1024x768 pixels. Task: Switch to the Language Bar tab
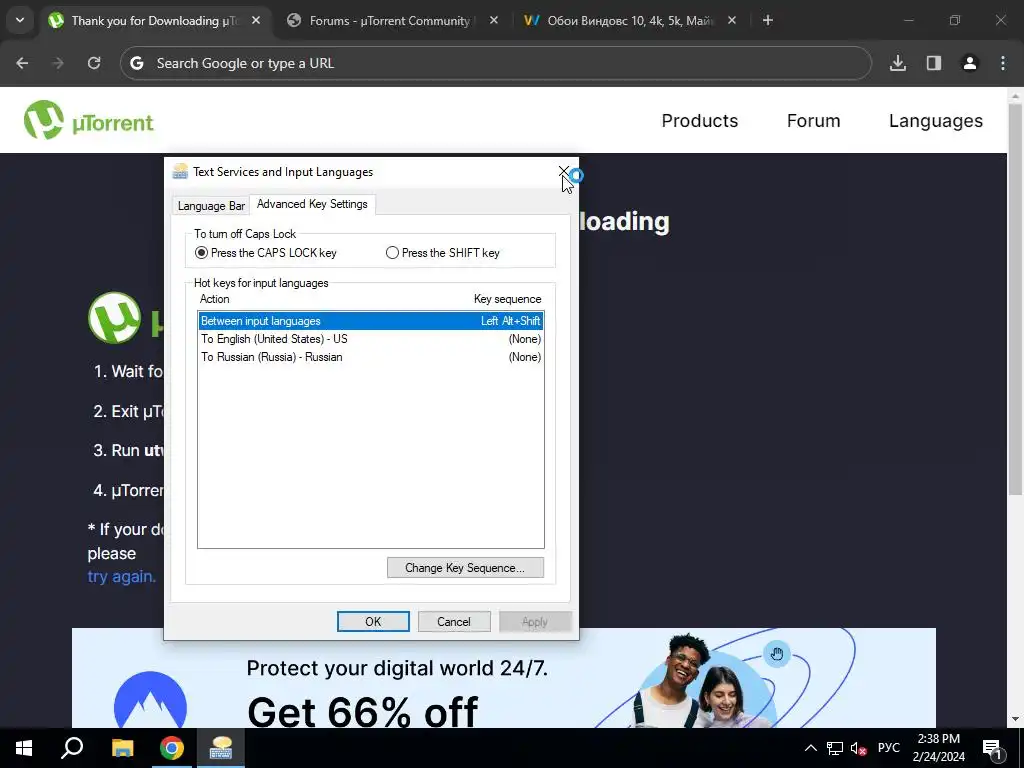[x=211, y=206]
